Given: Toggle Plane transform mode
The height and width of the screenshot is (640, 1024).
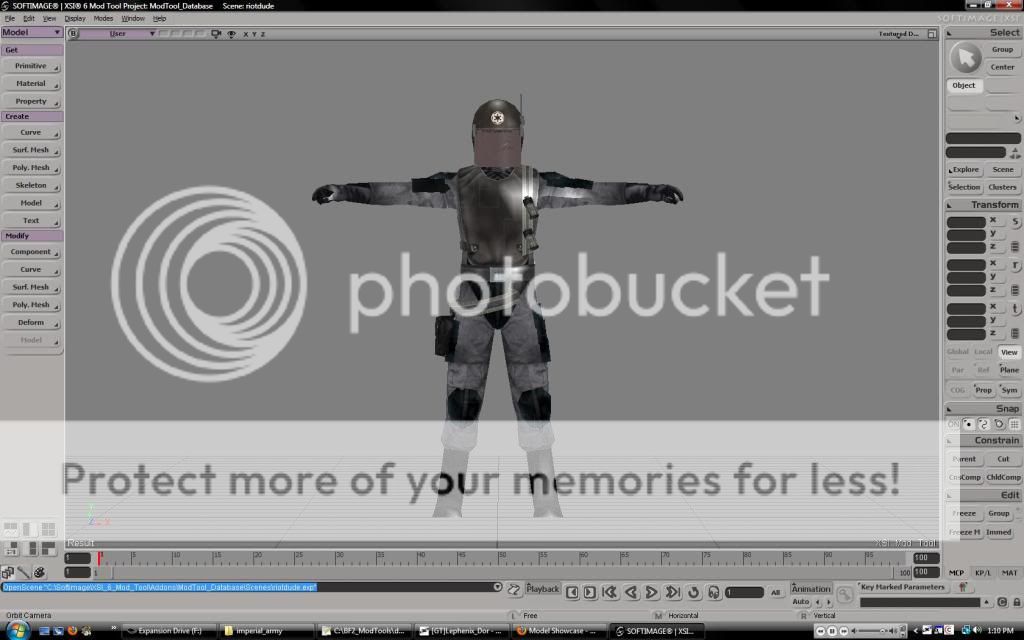Looking at the screenshot, I should click(x=1009, y=370).
